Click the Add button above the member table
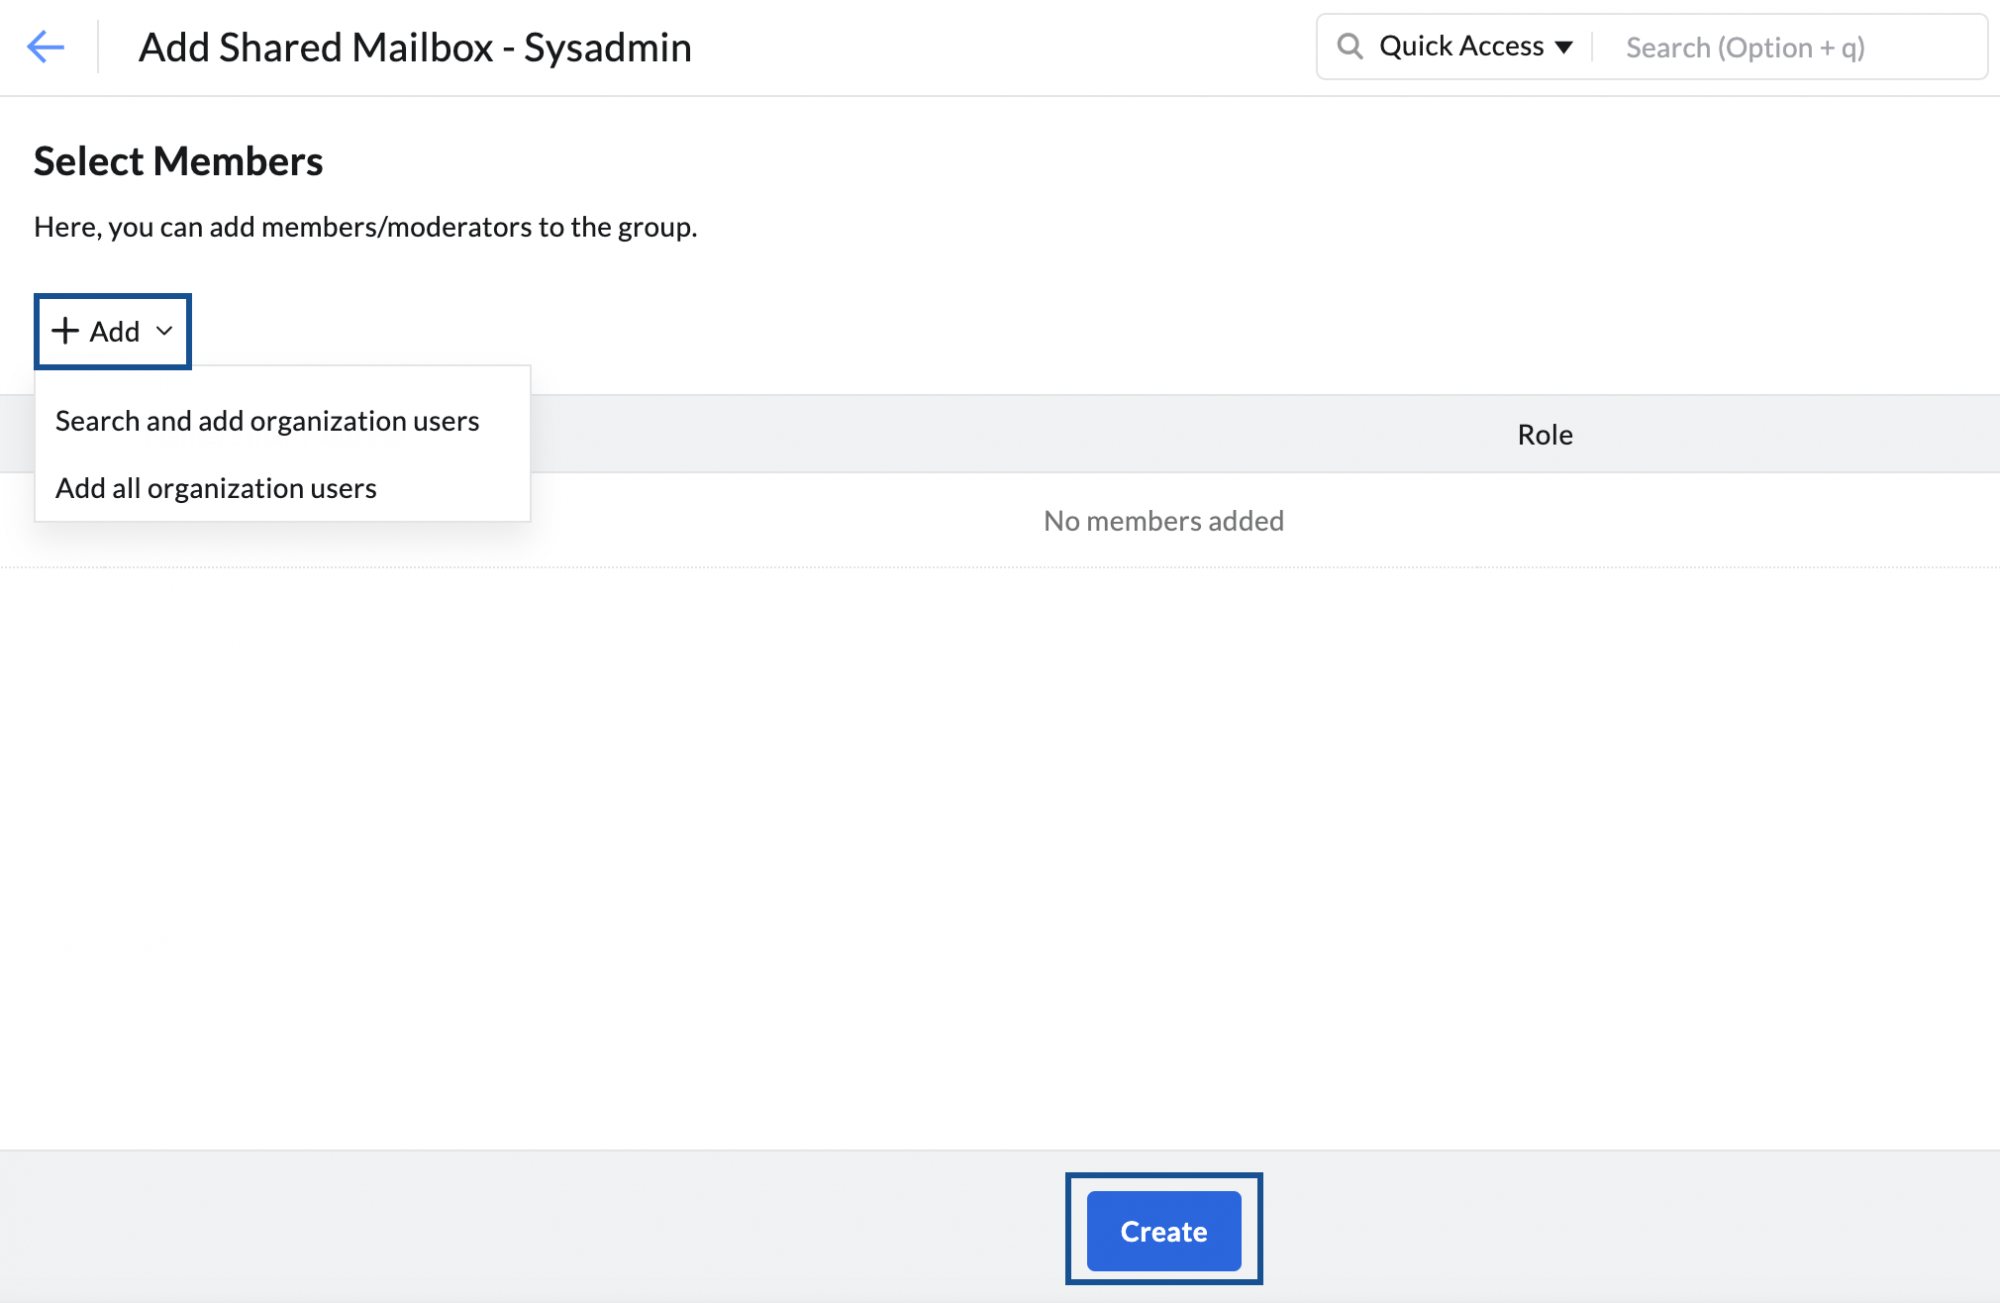 pos(112,331)
